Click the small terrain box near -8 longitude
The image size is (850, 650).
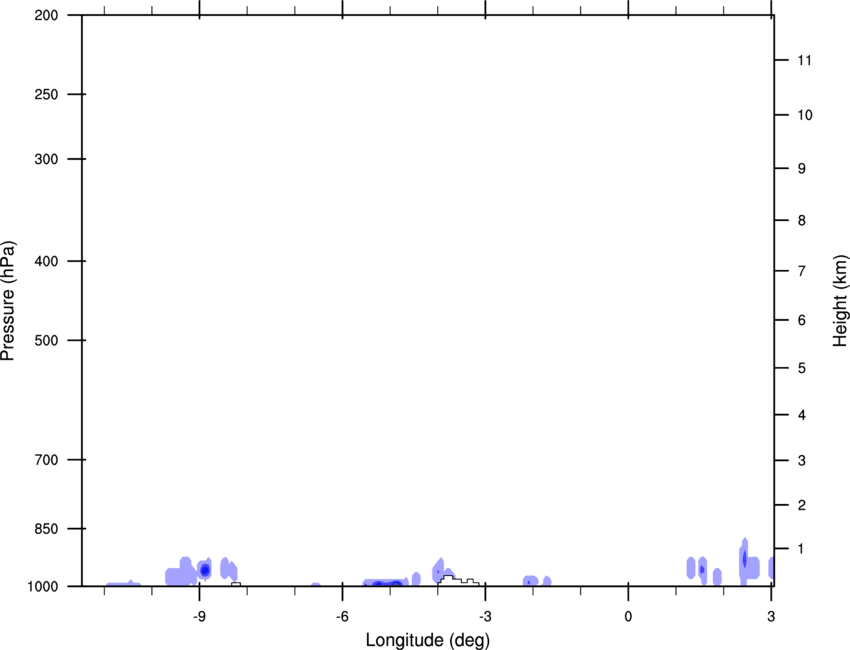[236, 584]
